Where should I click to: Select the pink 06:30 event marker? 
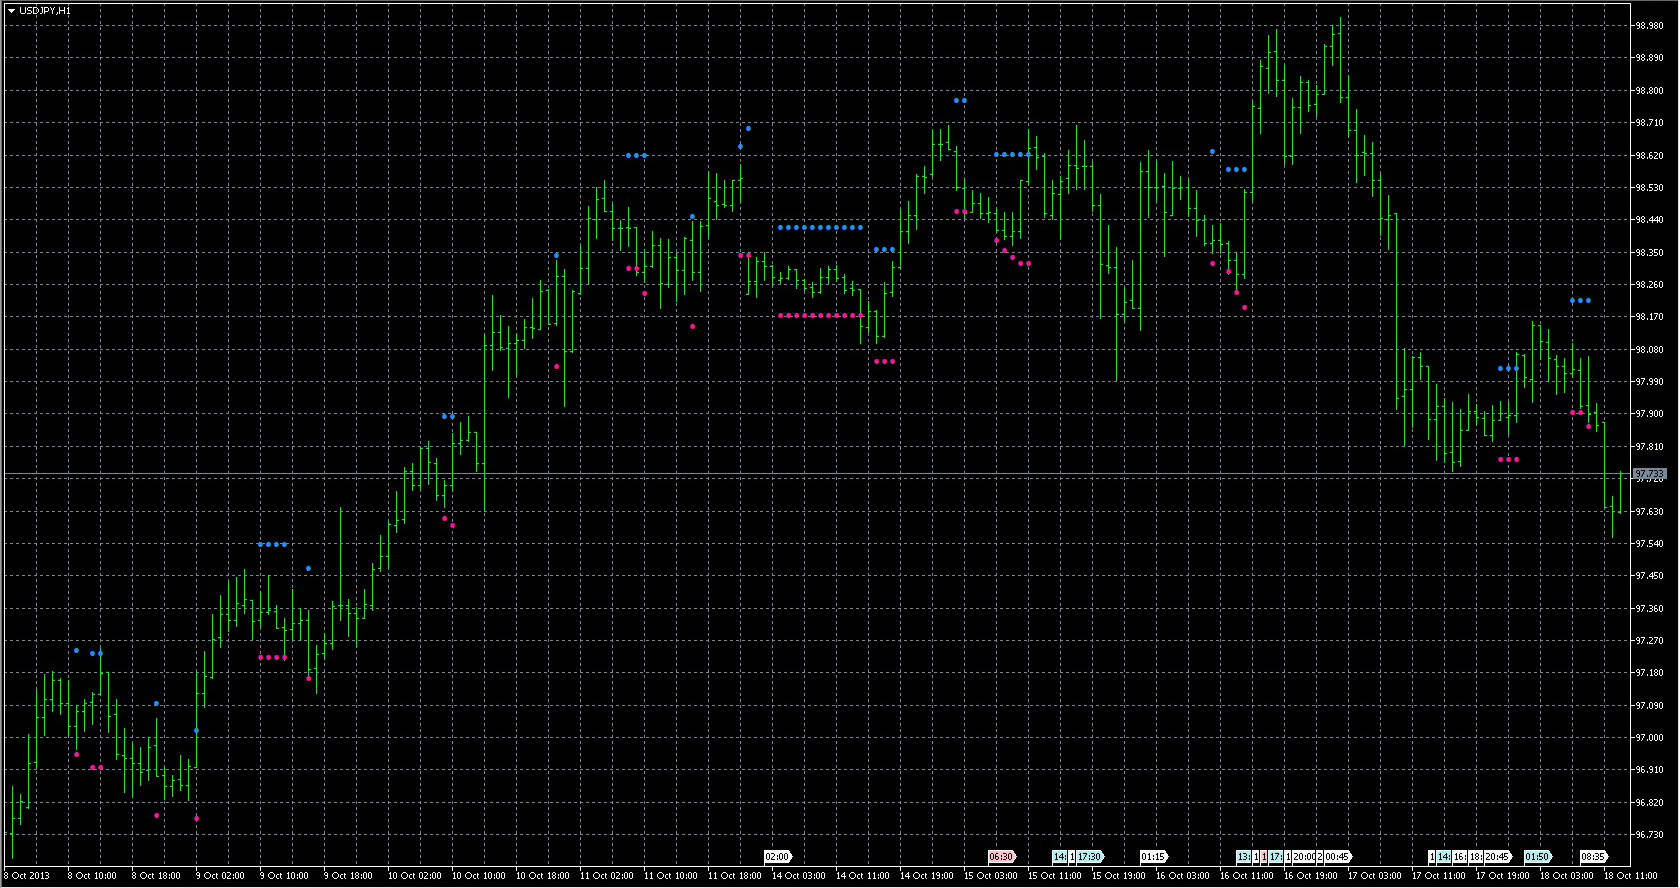pos(1001,857)
